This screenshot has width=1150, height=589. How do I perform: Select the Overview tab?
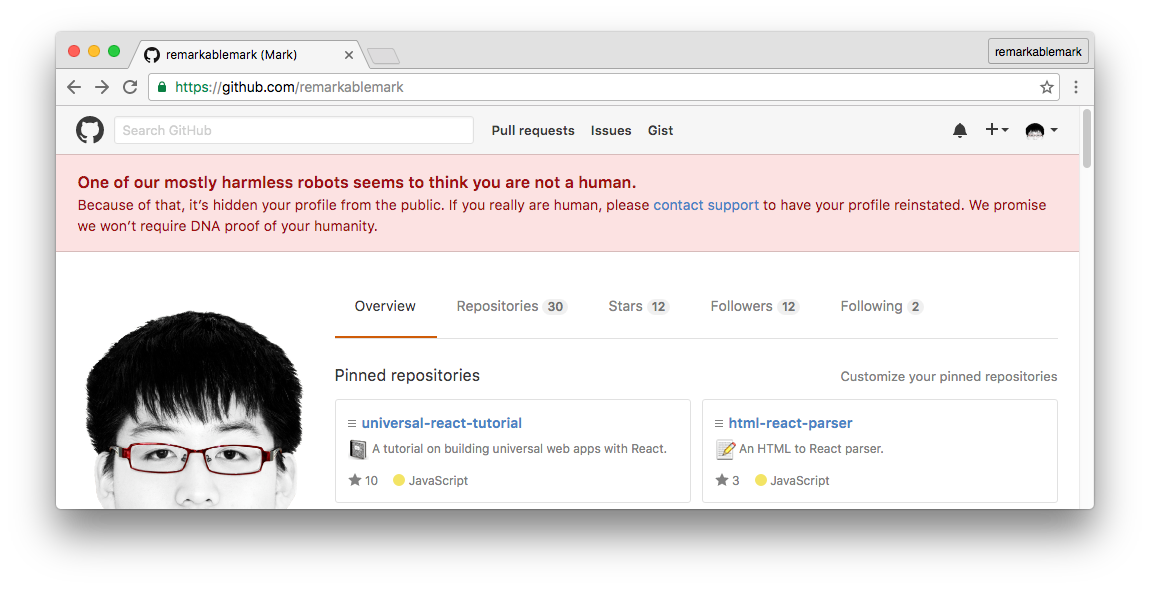(x=385, y=307)
